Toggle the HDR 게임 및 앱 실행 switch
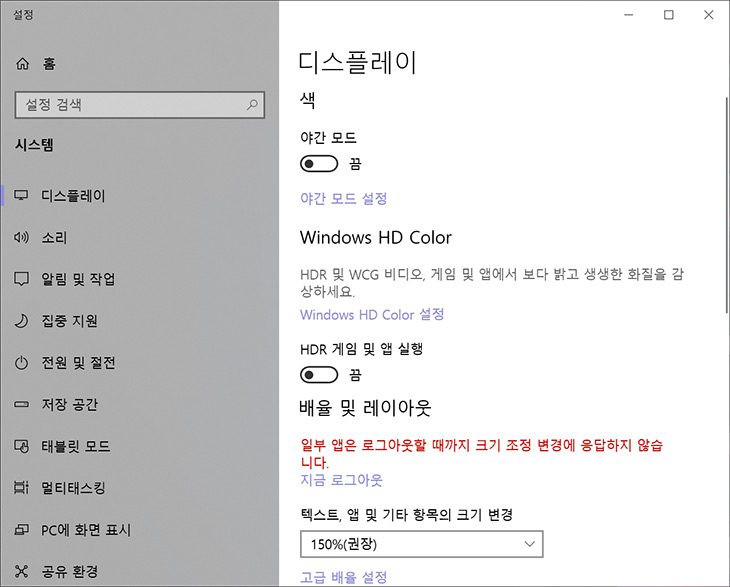This screenshot has width=730, height=587. [319, 375]
